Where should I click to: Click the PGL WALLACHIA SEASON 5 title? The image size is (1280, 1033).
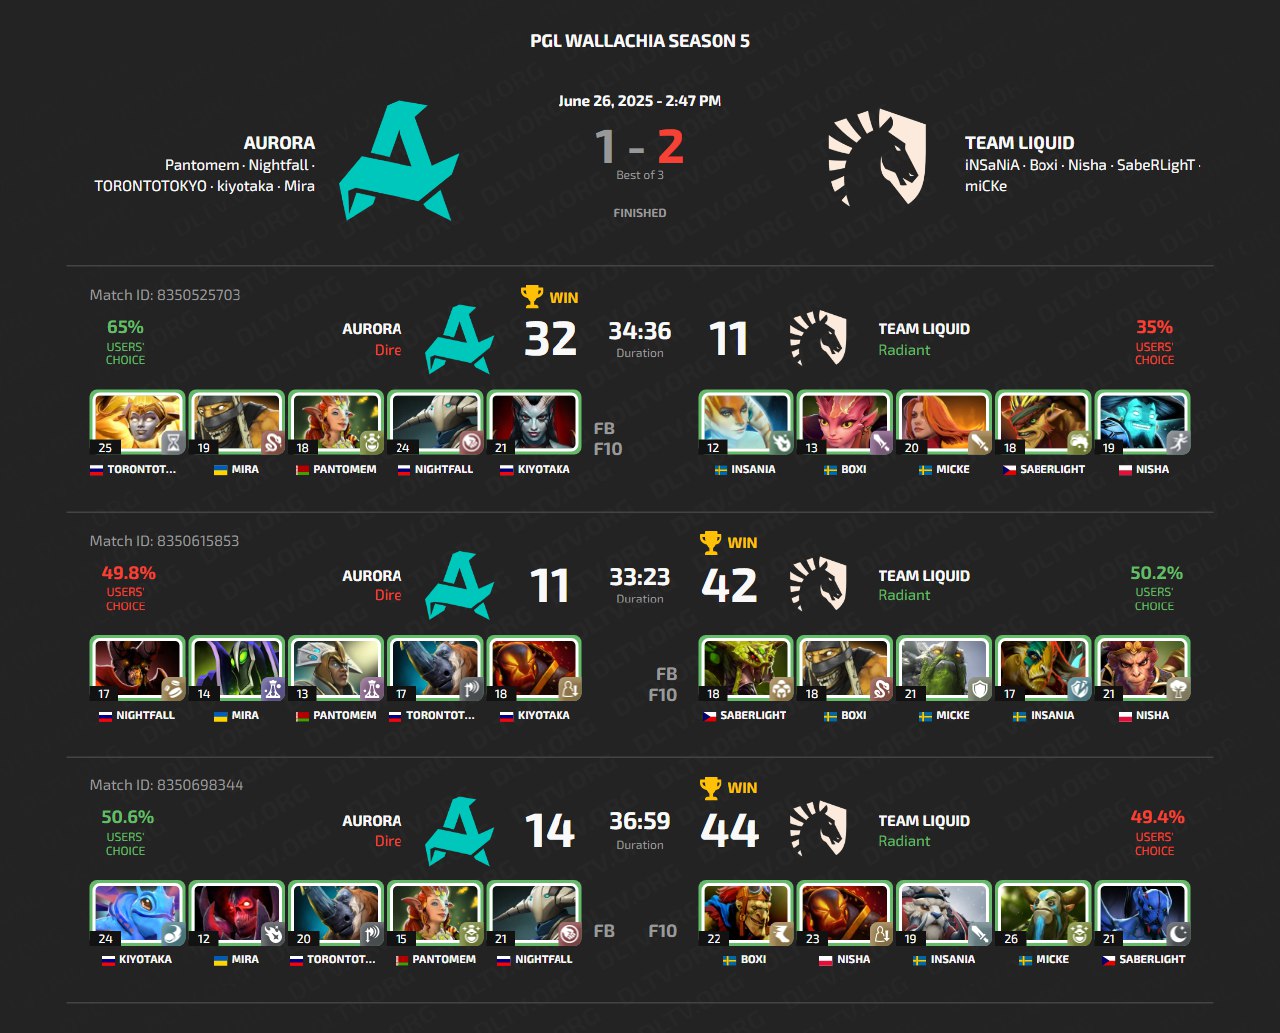click(x=640, y=41)
